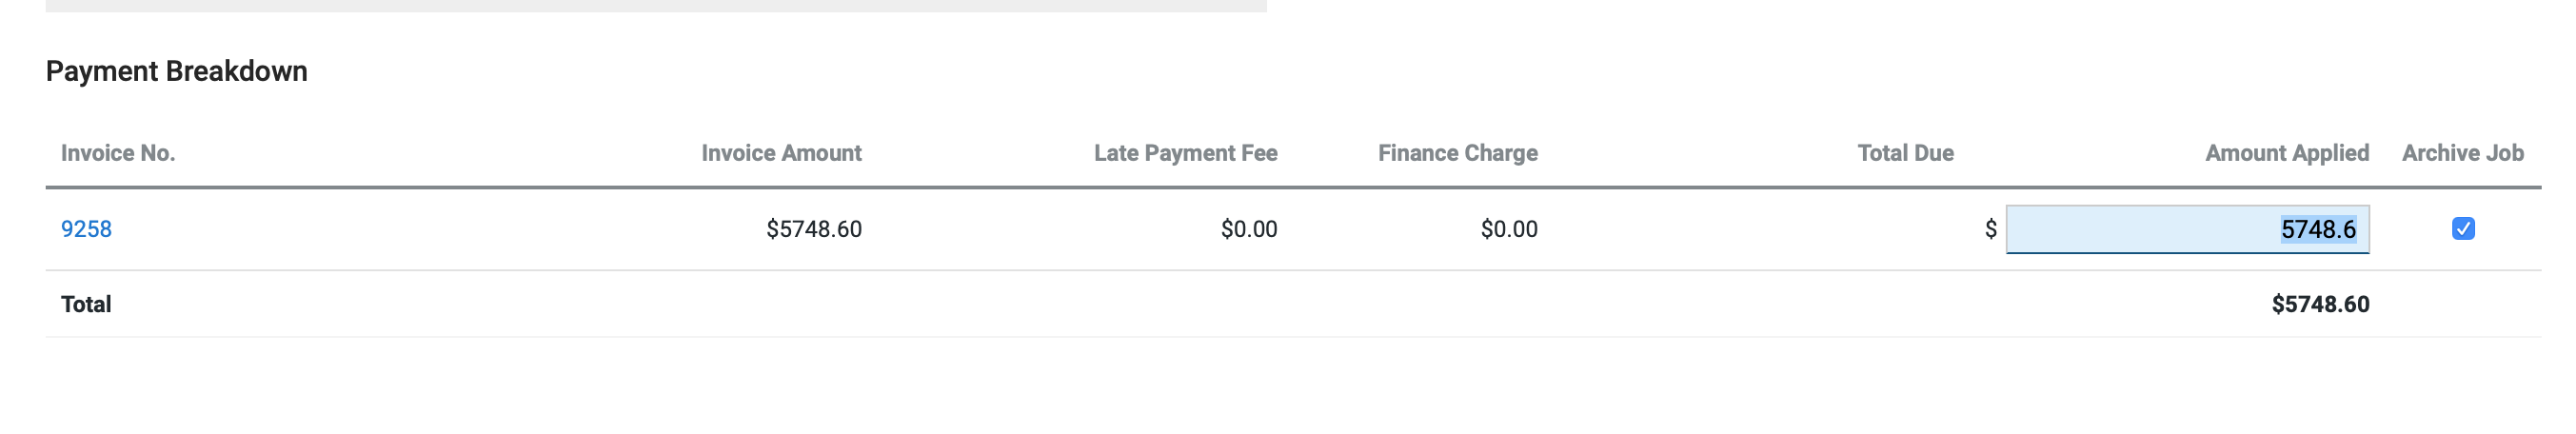Click the Payment Breakdown heading
The image size is (2576, 434).
[177, 71]
